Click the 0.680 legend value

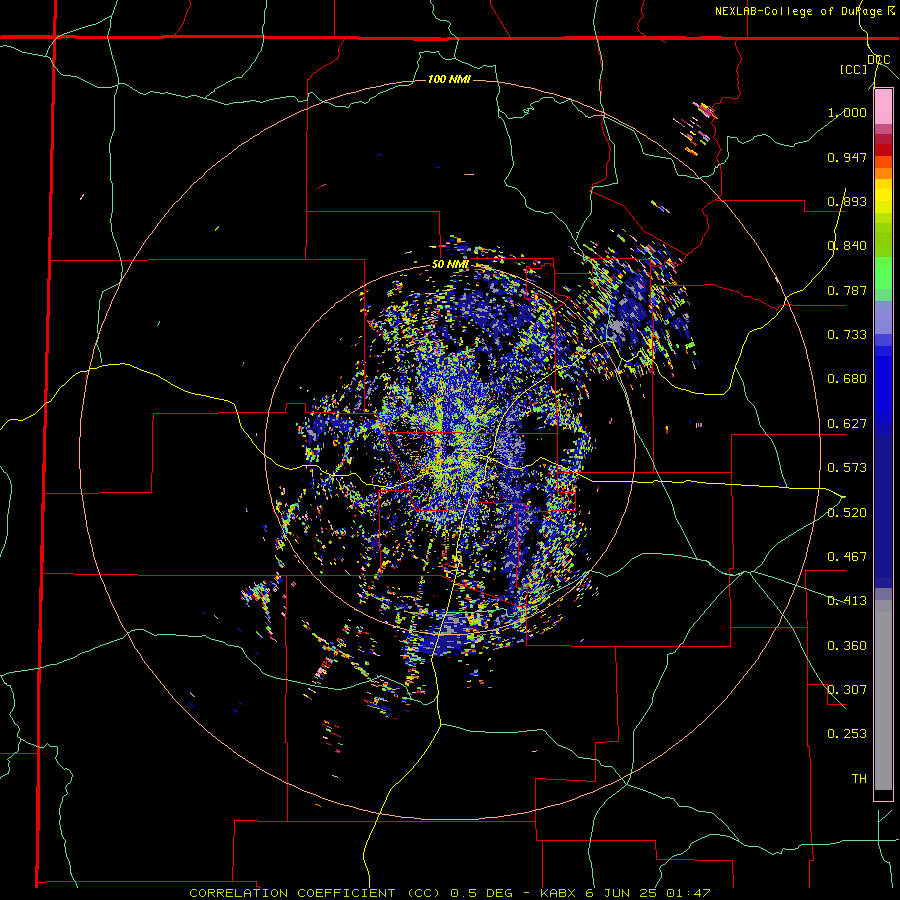click(847, 379)
